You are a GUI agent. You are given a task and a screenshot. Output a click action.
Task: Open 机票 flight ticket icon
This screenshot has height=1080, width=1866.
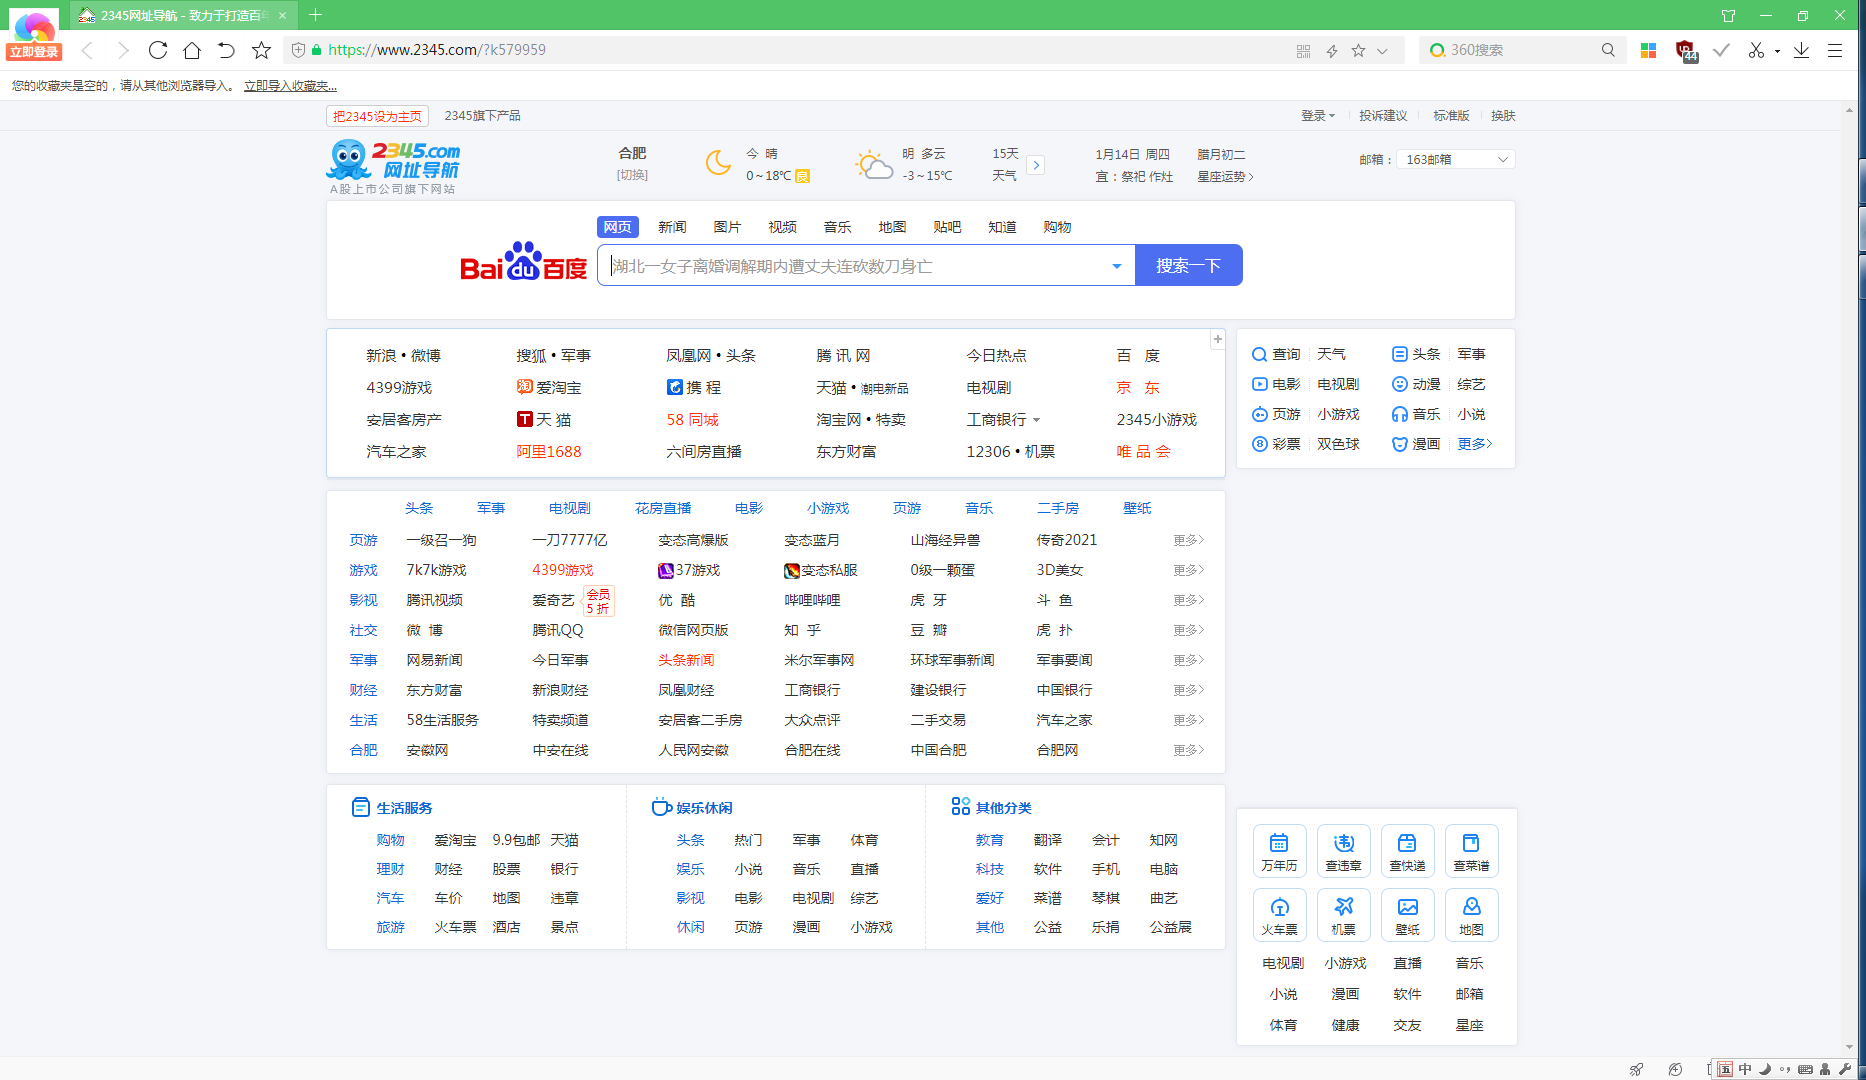point(1343,914)
